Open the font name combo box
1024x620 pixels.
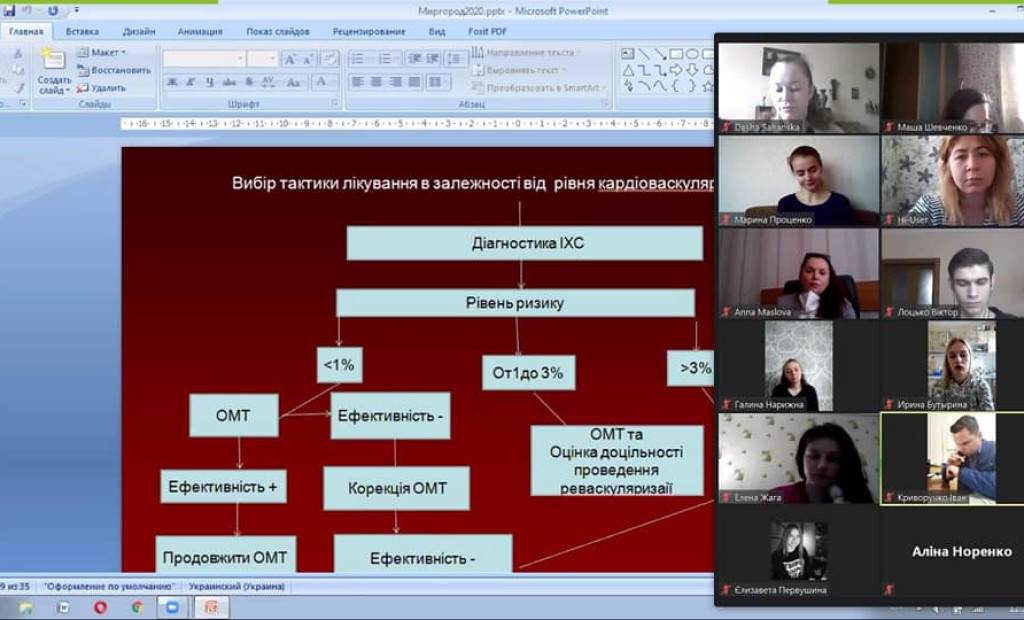[204, 59]
